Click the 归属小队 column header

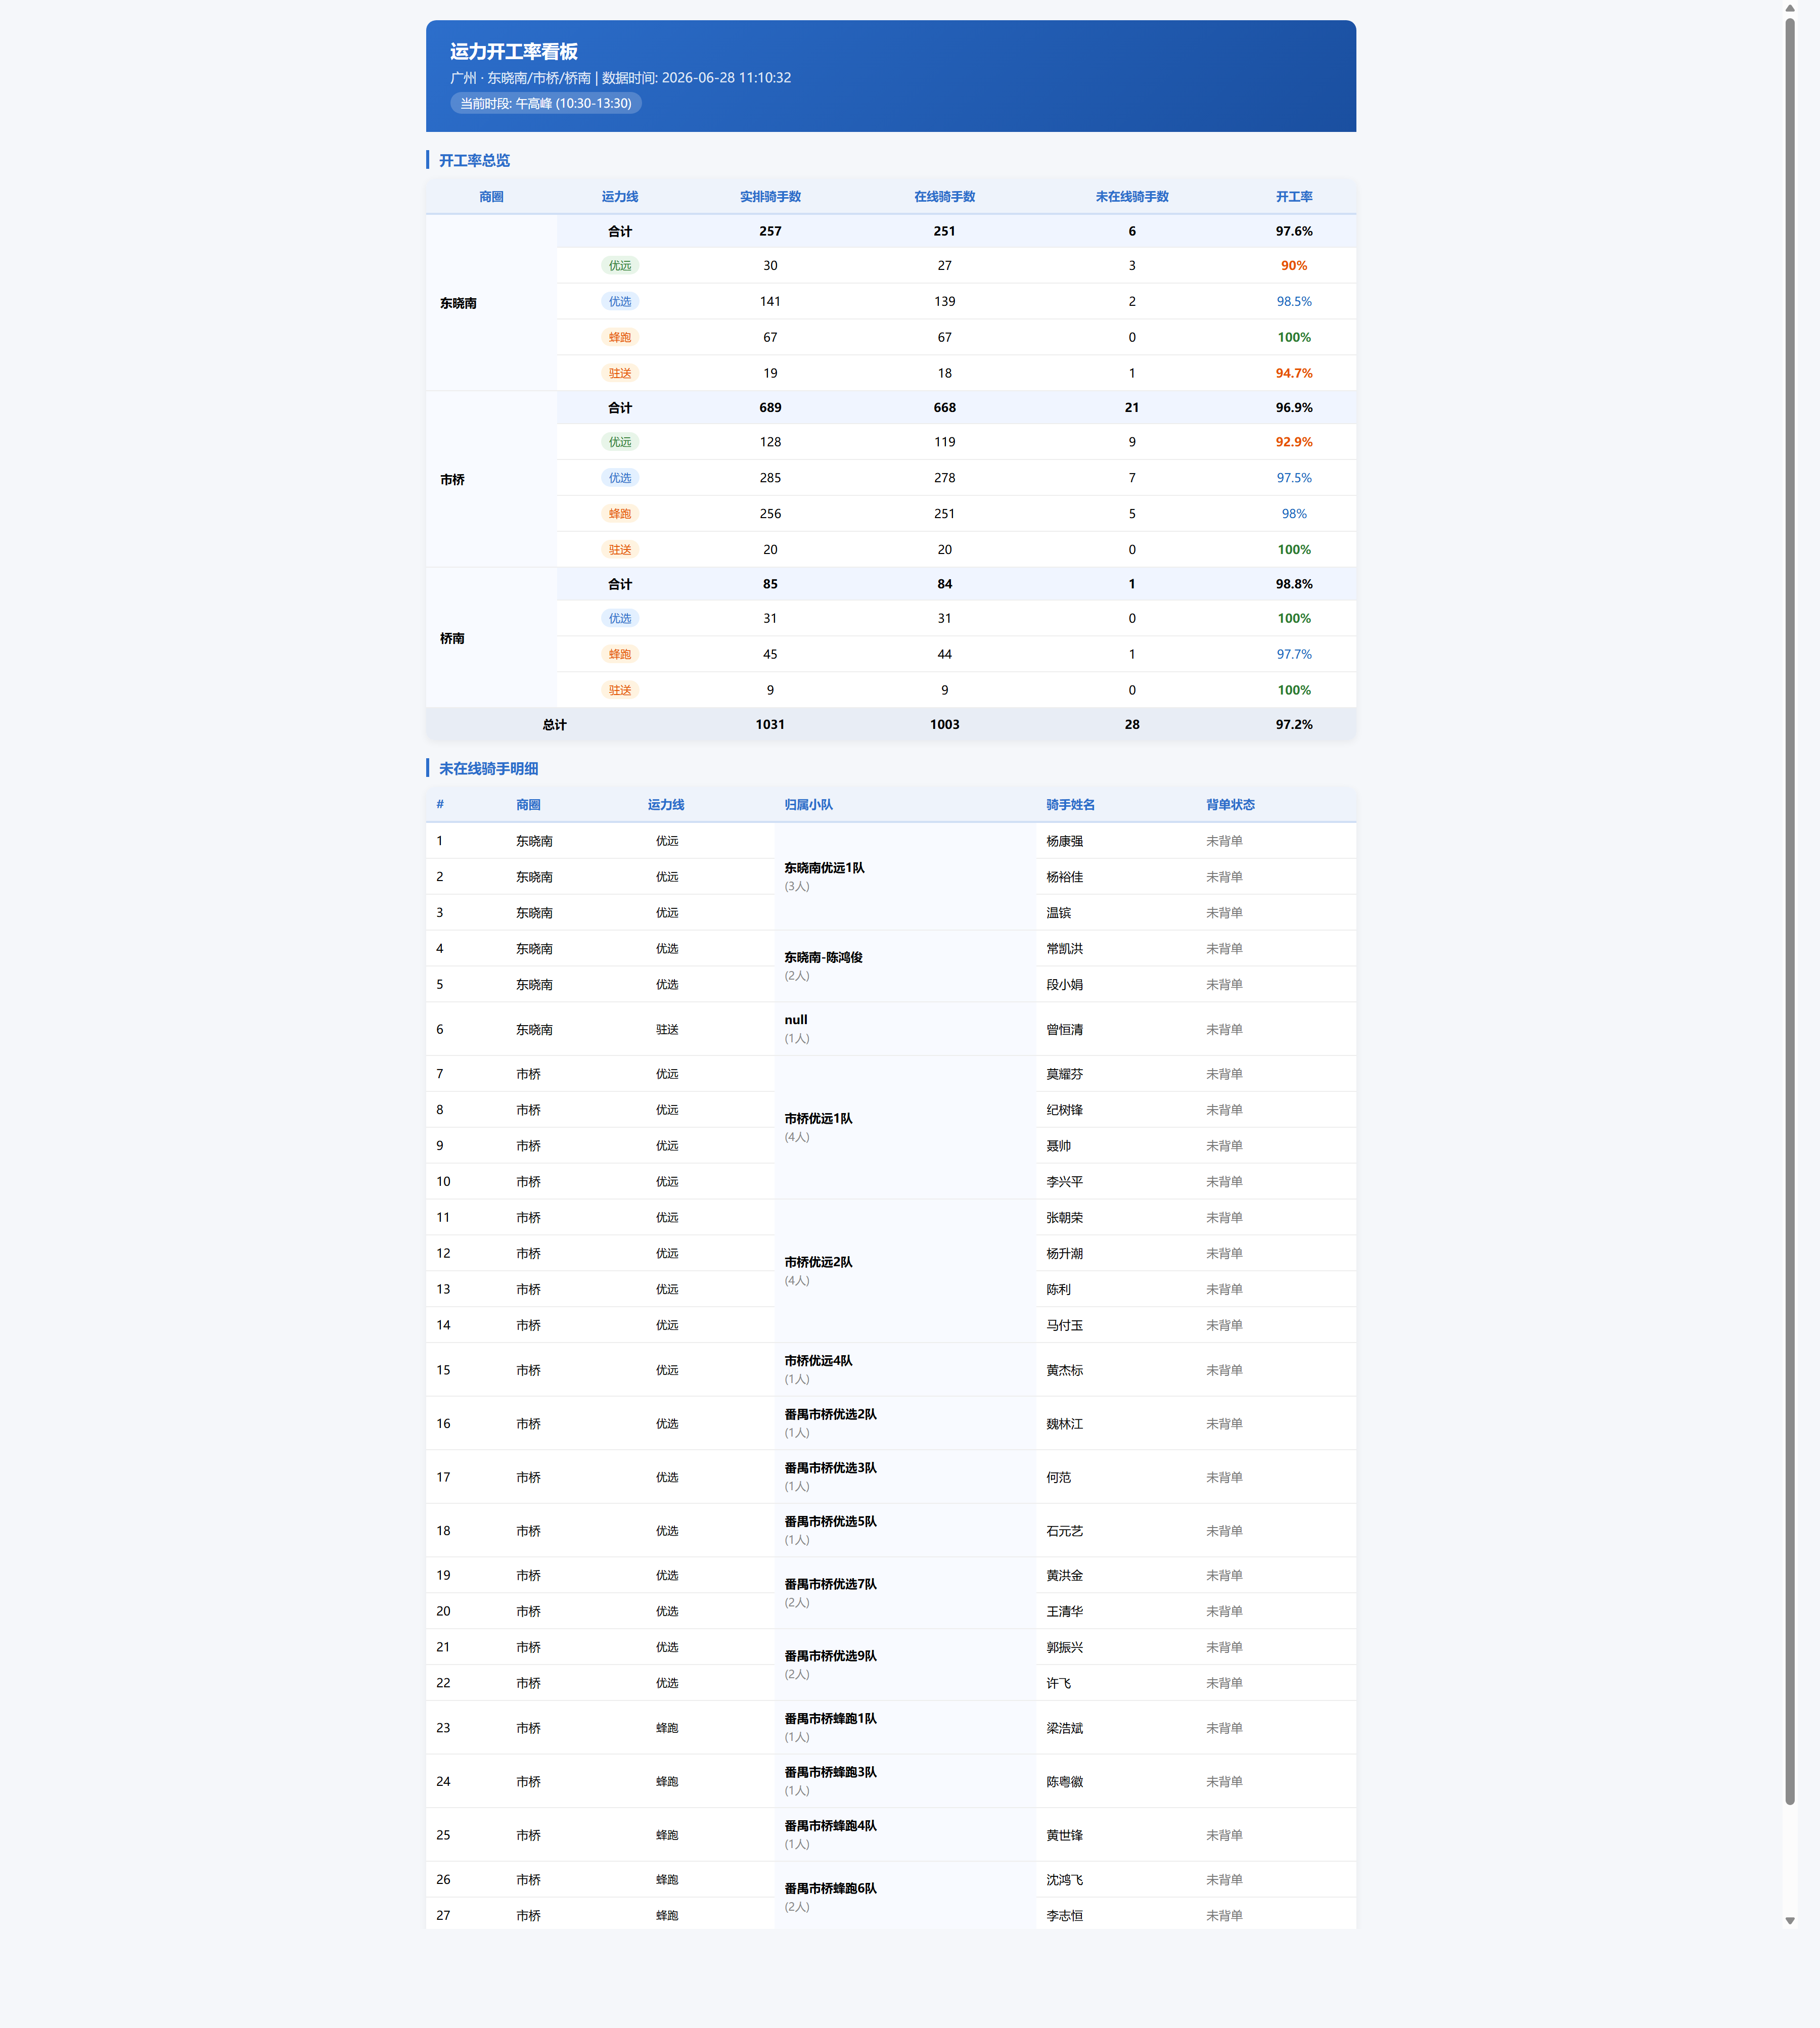coord(808,805)
